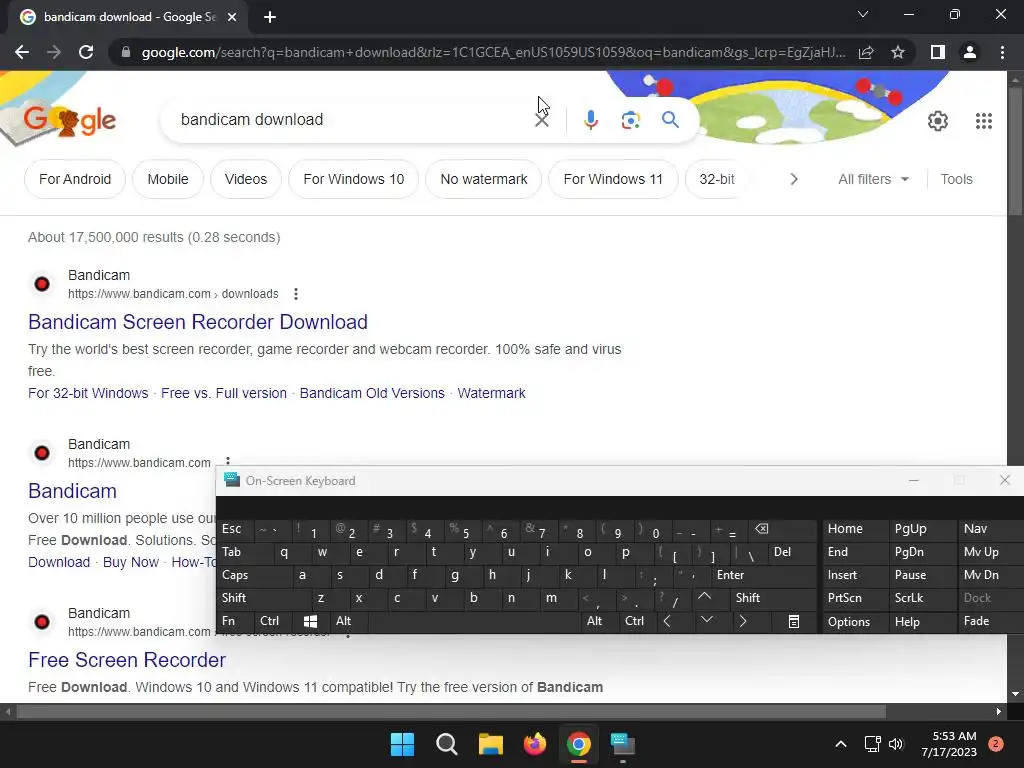
Task: Click into the bandicam download search field
Action: (353, 120)
